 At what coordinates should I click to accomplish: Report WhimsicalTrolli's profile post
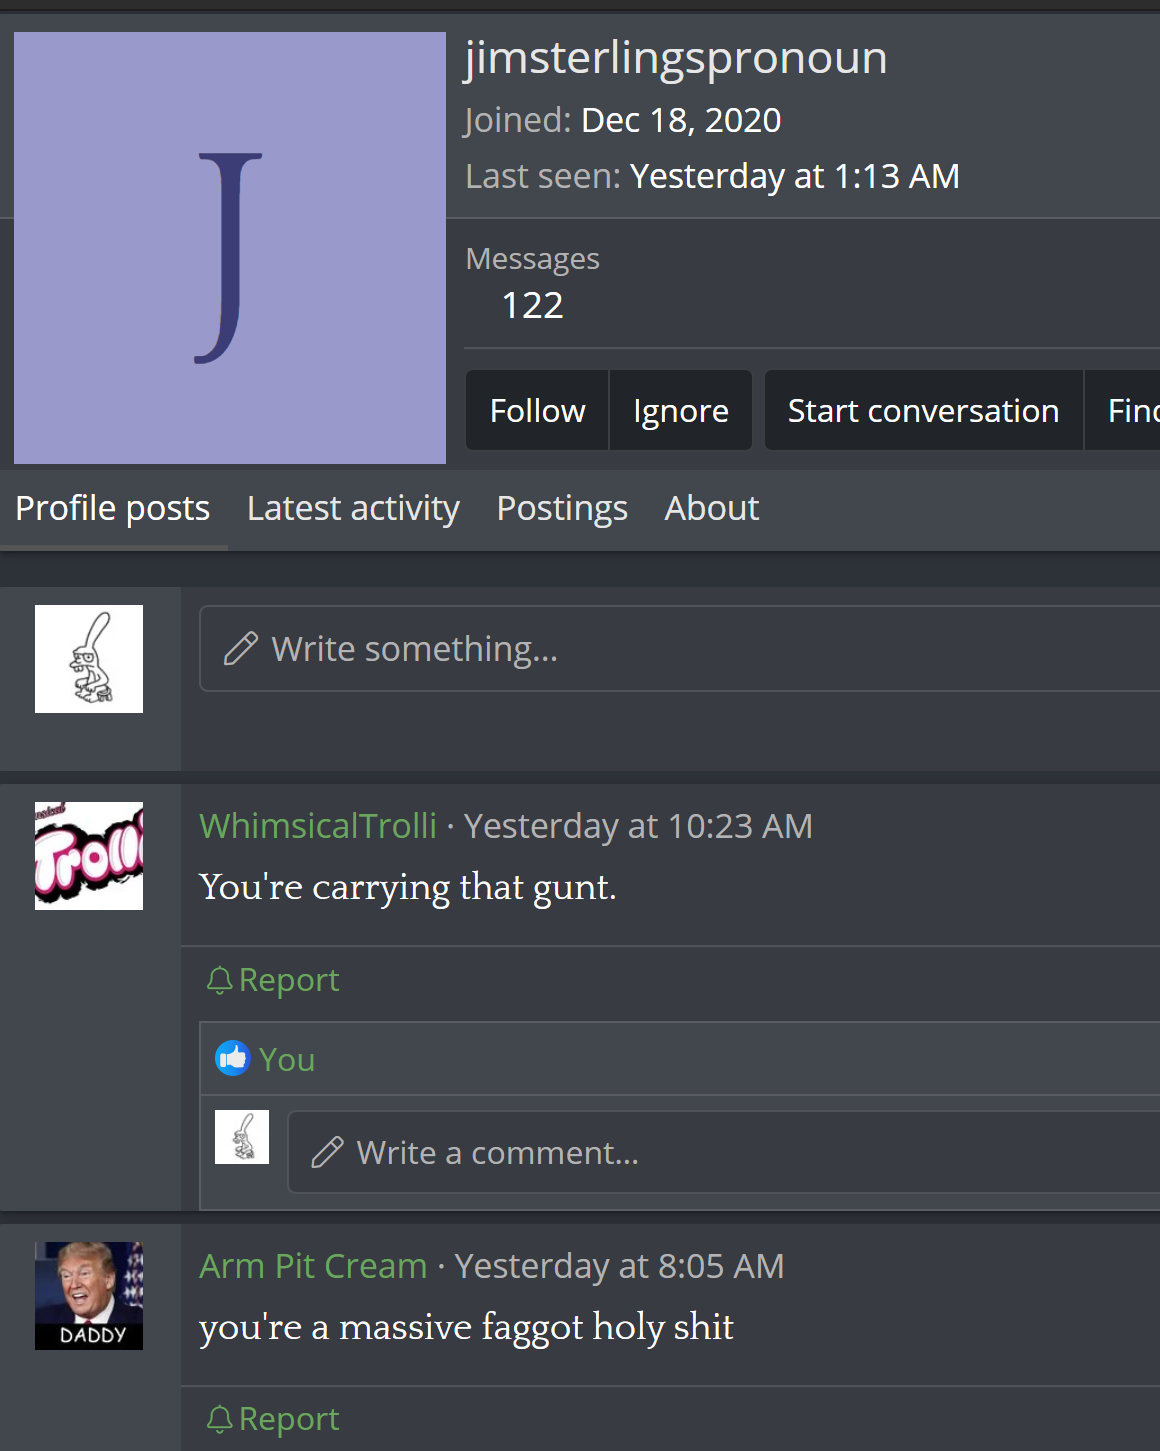pos(273,980)
